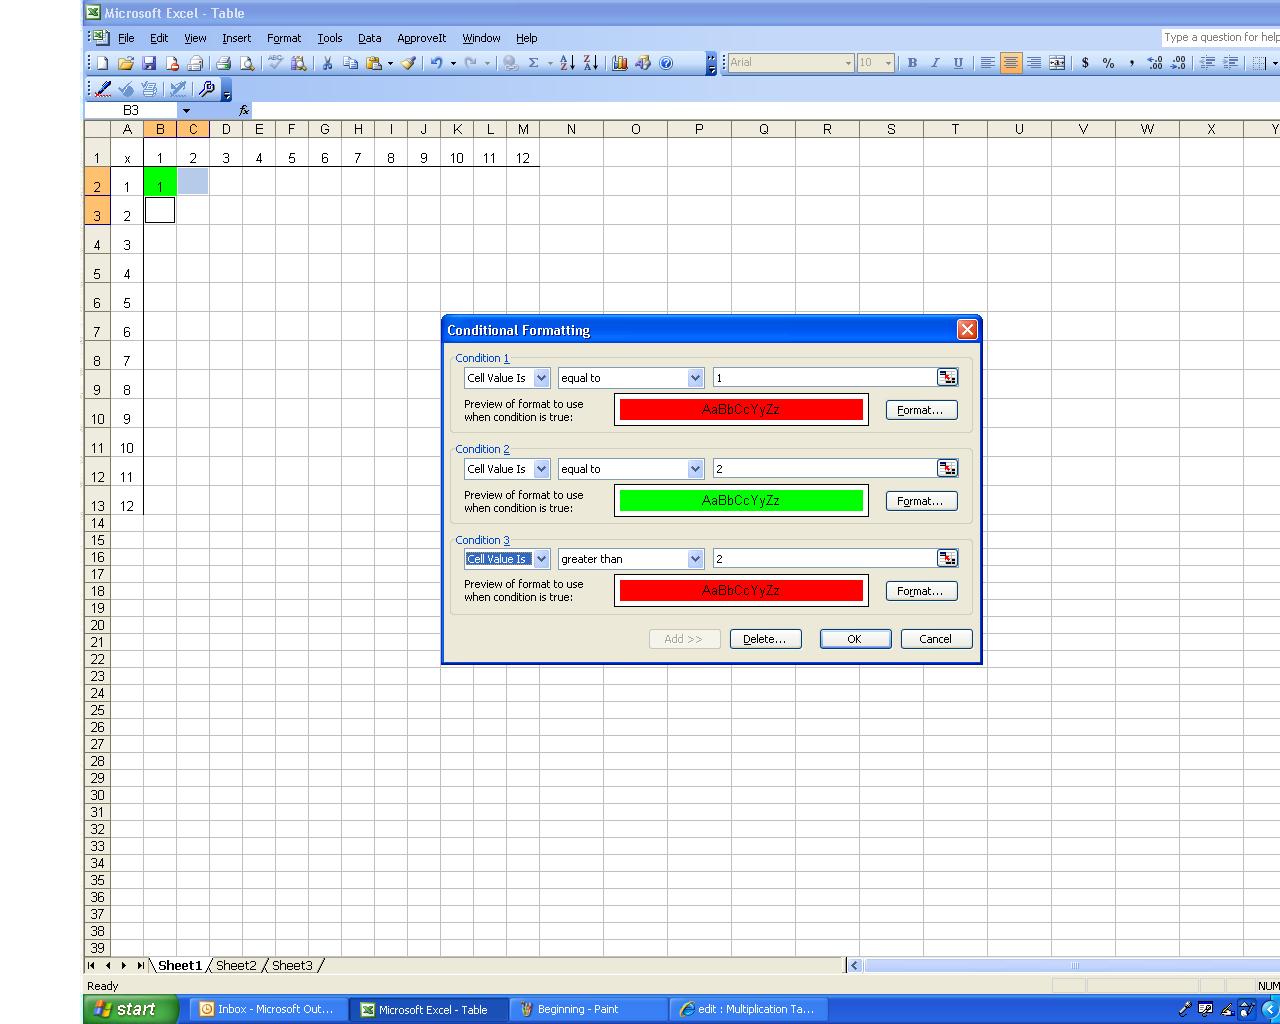1280x1024 pixels.
Task: Click the Decrease Indent icon
Action: pos(1207,63)
